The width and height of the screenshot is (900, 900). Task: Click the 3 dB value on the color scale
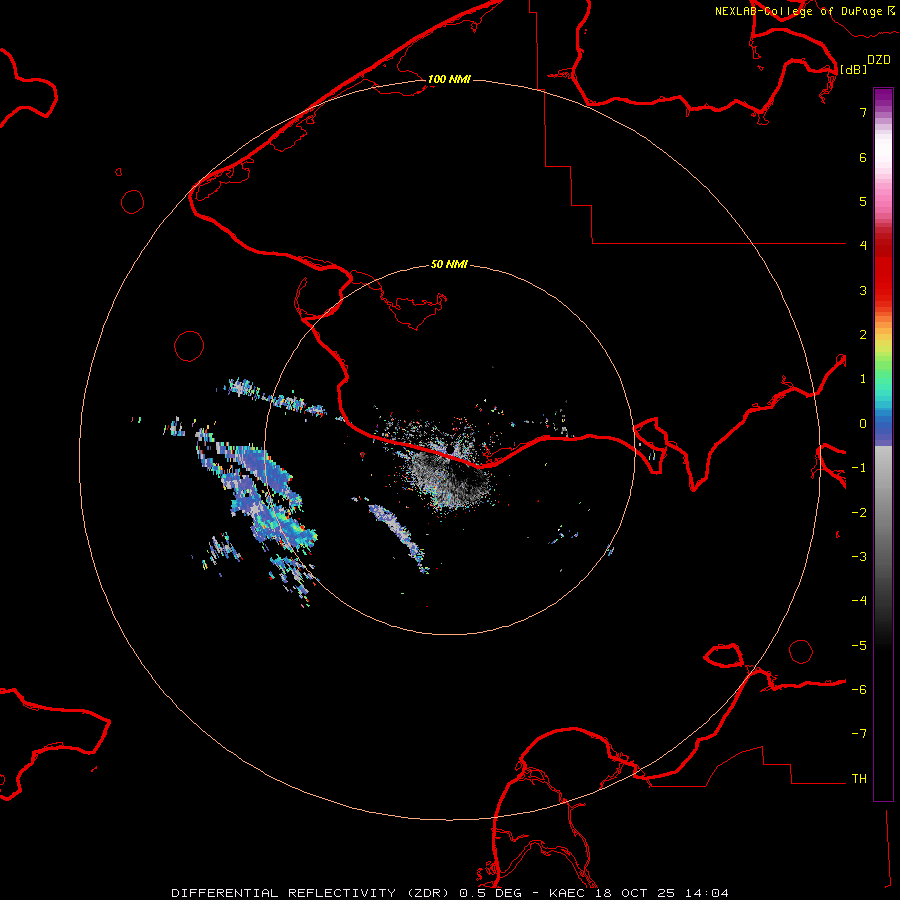click(863, 290)
